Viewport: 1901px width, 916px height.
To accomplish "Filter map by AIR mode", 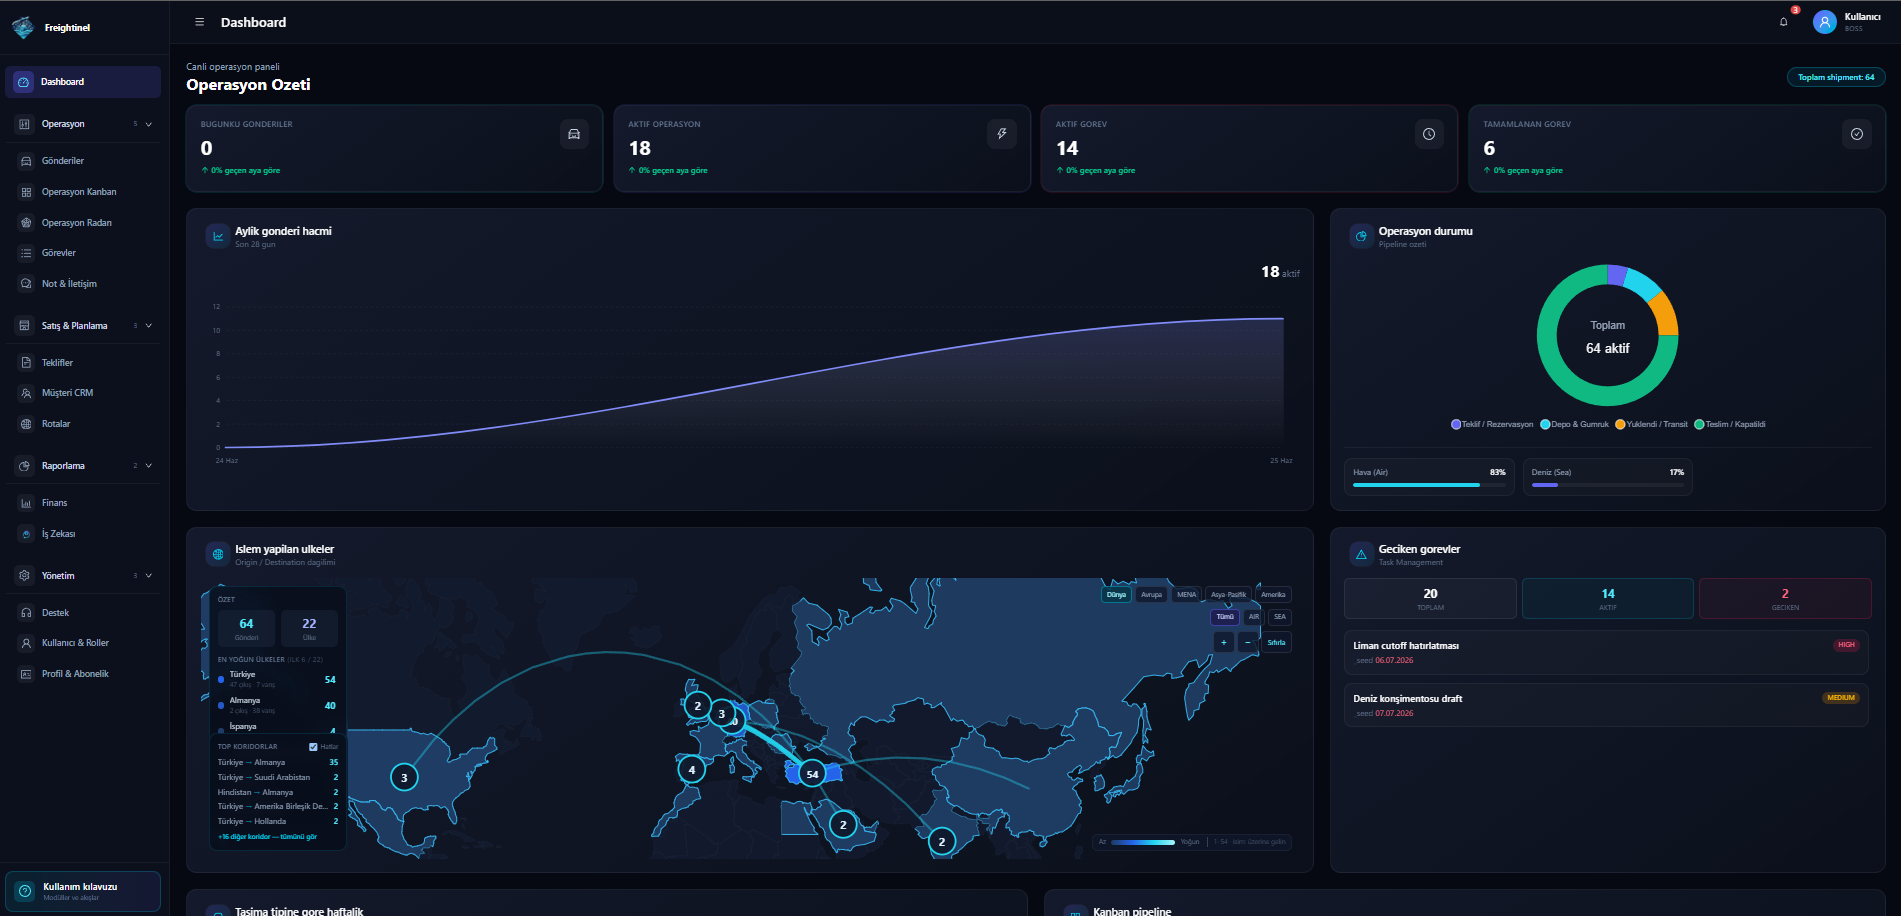I will [x=1254, y=617].
